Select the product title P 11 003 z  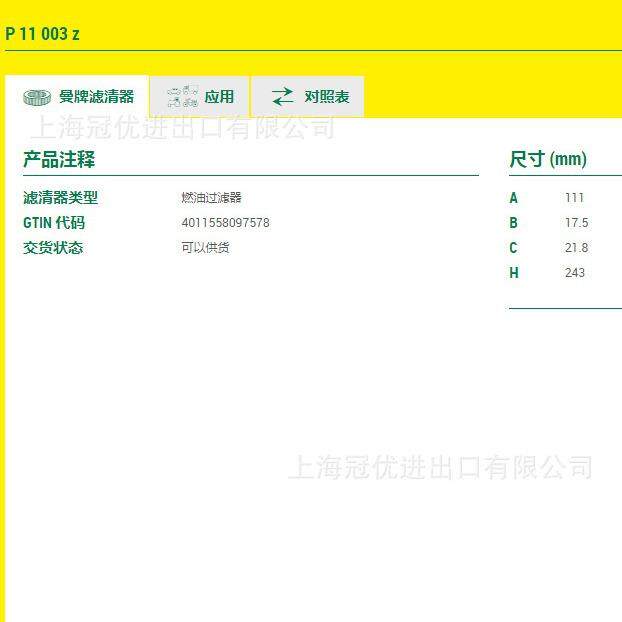tap(42, 34)
